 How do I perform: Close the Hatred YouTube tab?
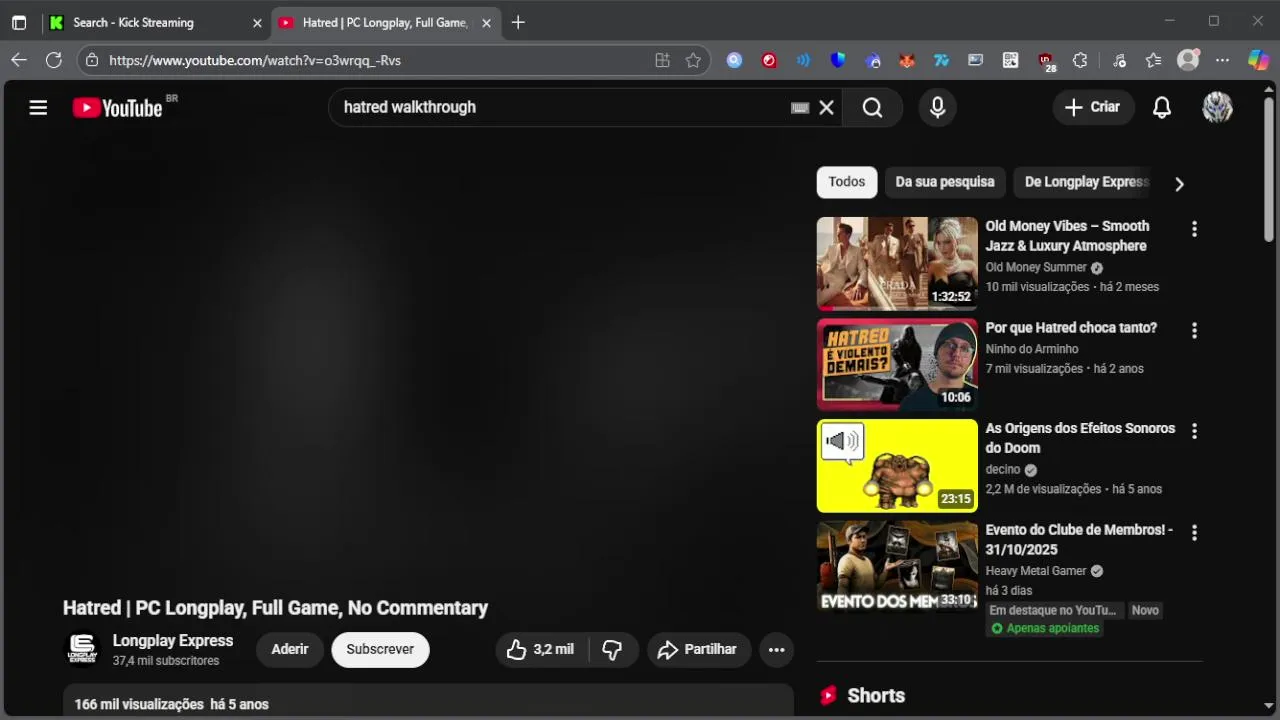click(486, 22)
